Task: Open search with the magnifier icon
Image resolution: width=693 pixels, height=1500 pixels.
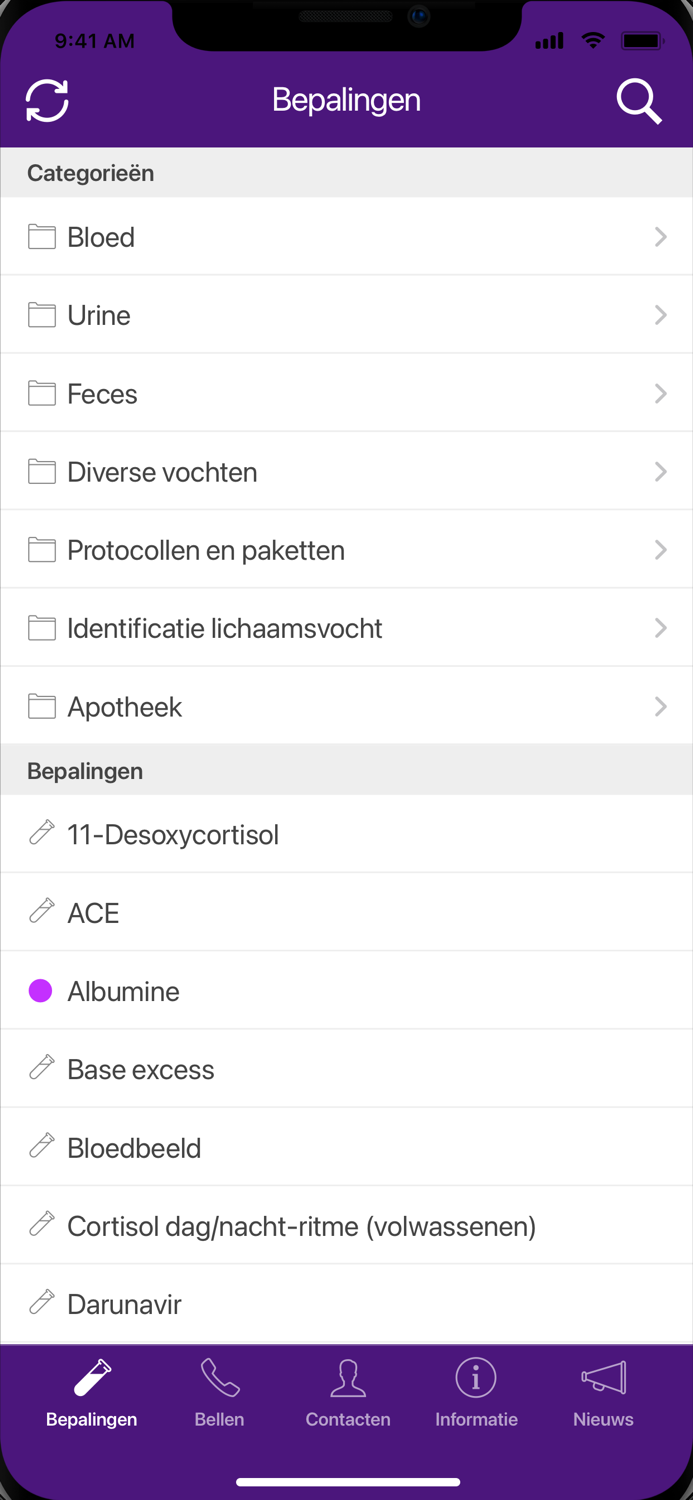Action: pos(639,100)
